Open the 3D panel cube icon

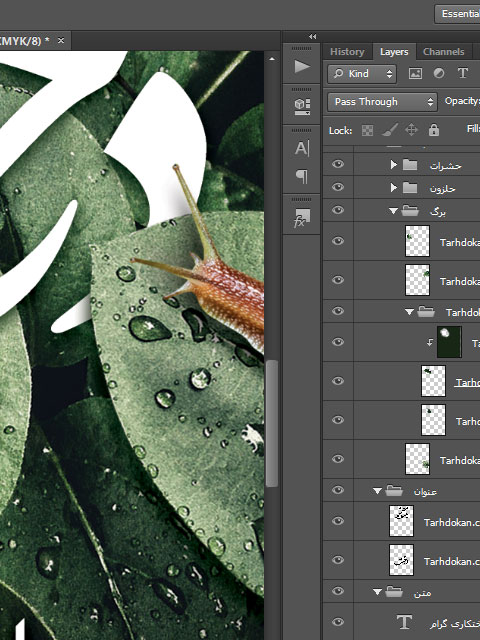pos(302,107)
